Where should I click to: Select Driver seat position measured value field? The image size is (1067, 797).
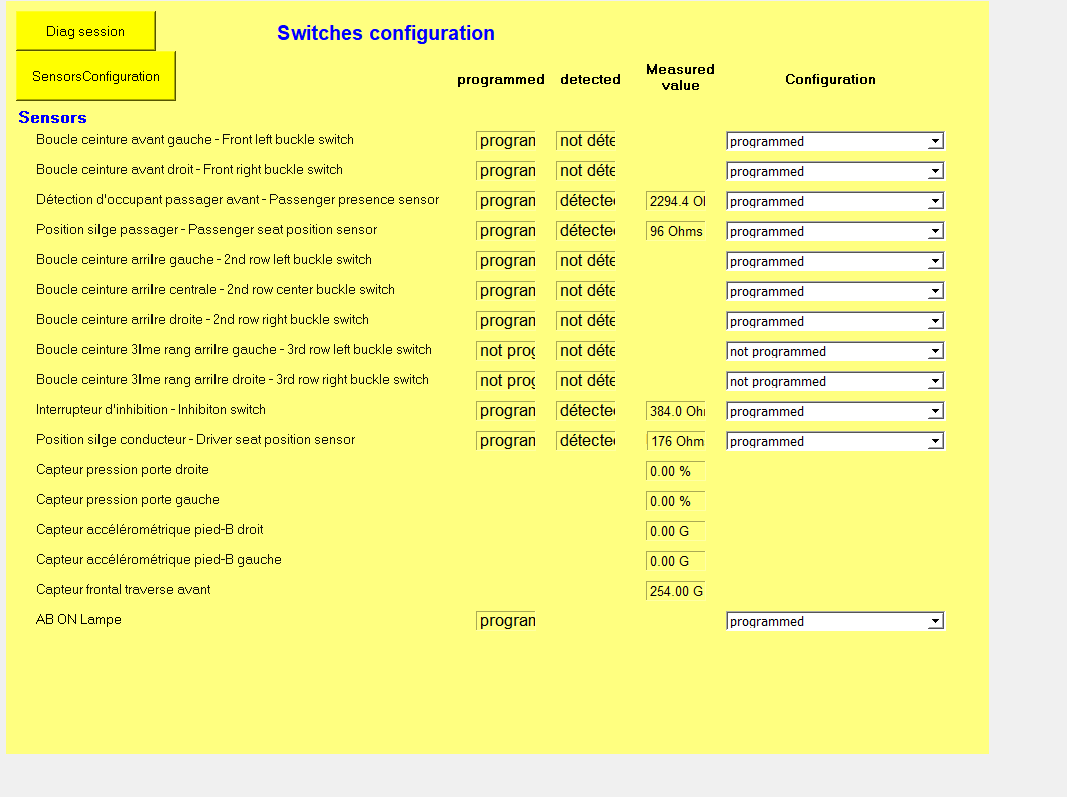tap(676, 441)
